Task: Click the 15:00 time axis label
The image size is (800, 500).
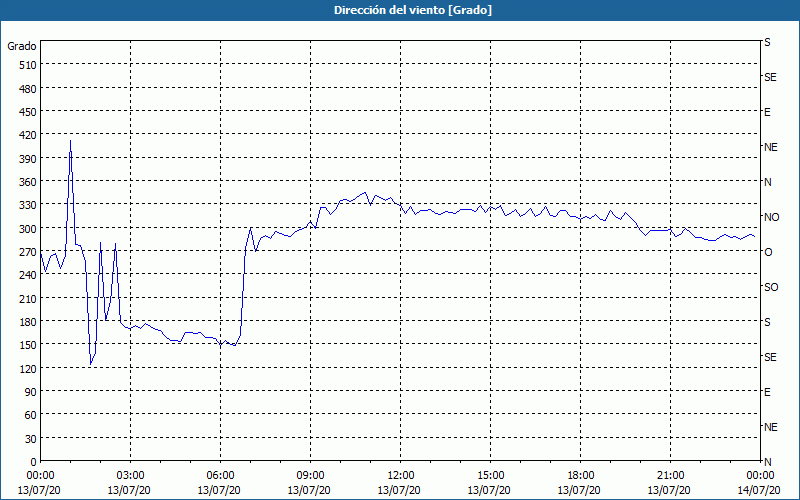Action: click(490, 476)
